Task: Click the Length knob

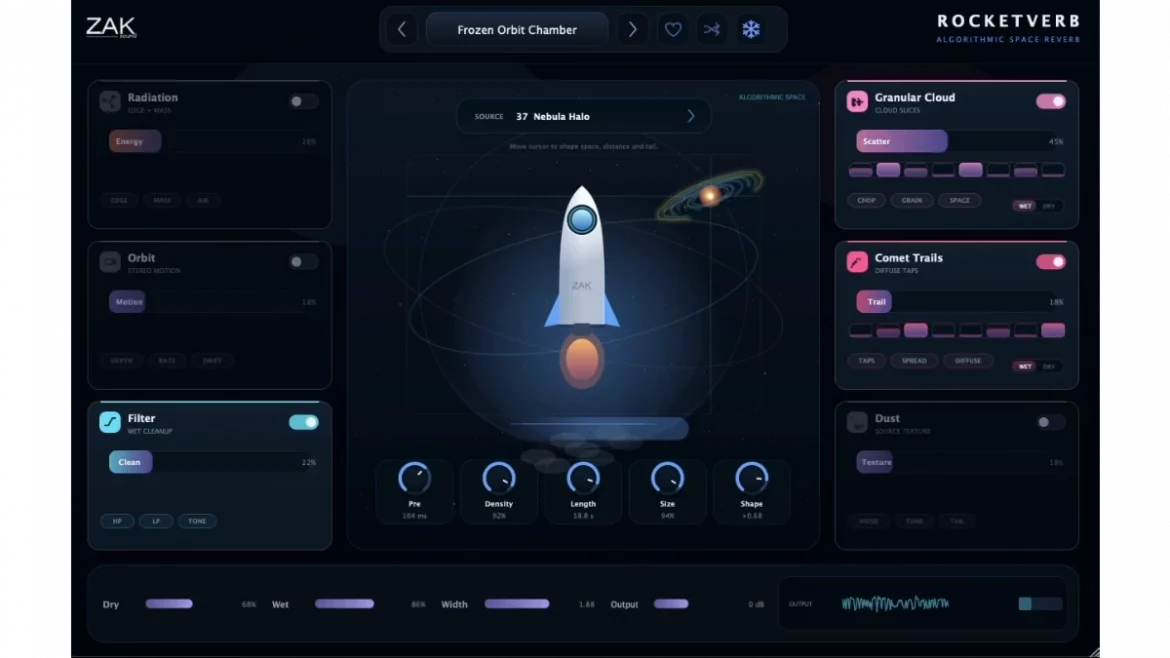Action: tap(583, 479)
